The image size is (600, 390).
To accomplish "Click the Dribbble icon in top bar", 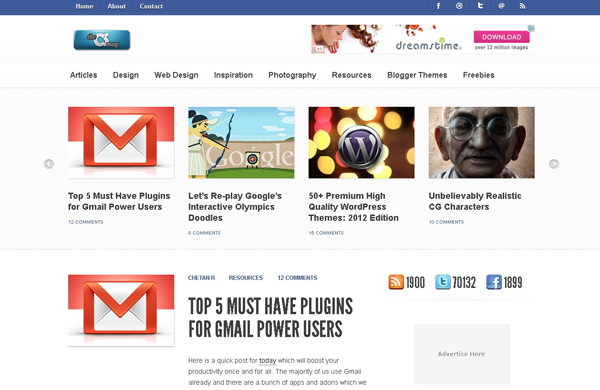I will (x=459, y=6).
